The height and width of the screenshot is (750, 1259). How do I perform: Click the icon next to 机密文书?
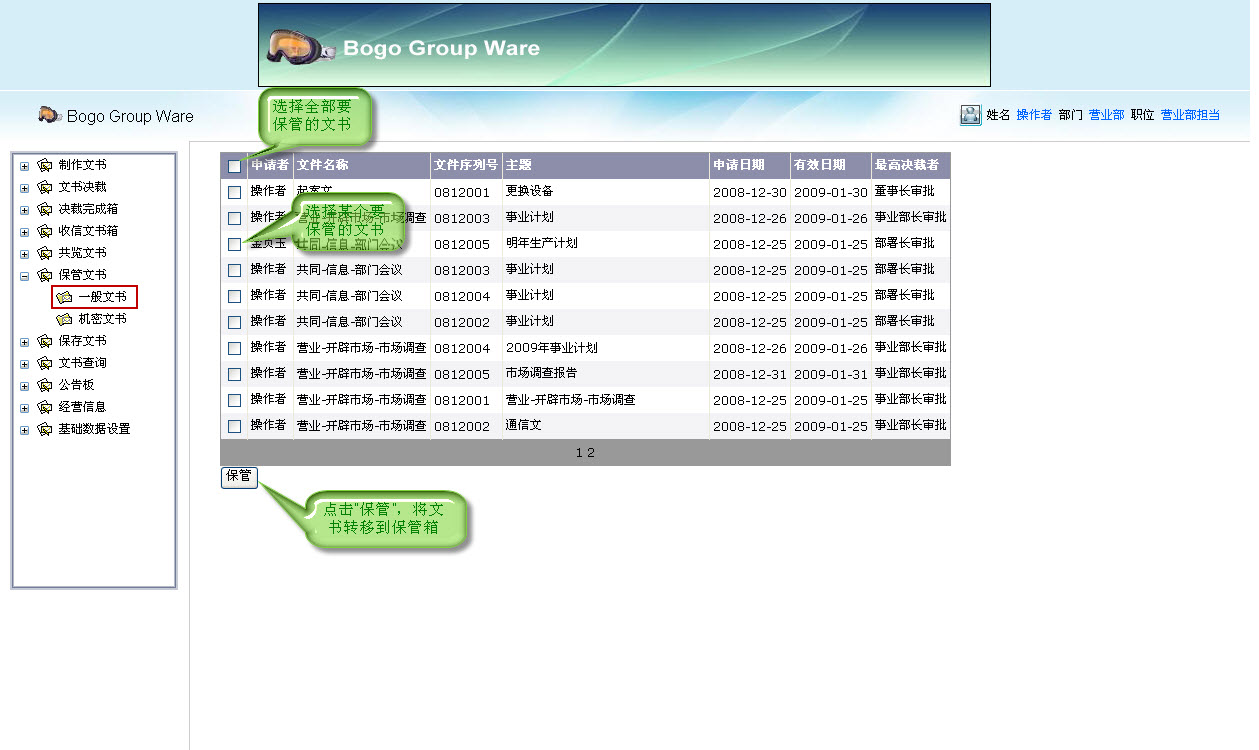click(x=65, y=319)
